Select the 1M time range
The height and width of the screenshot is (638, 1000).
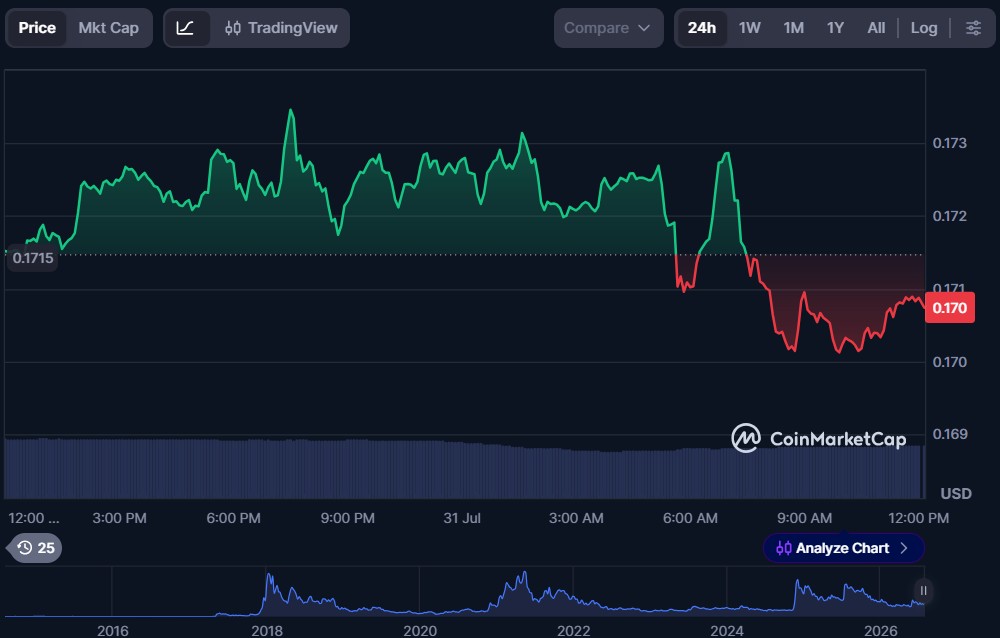coord(793,28)
